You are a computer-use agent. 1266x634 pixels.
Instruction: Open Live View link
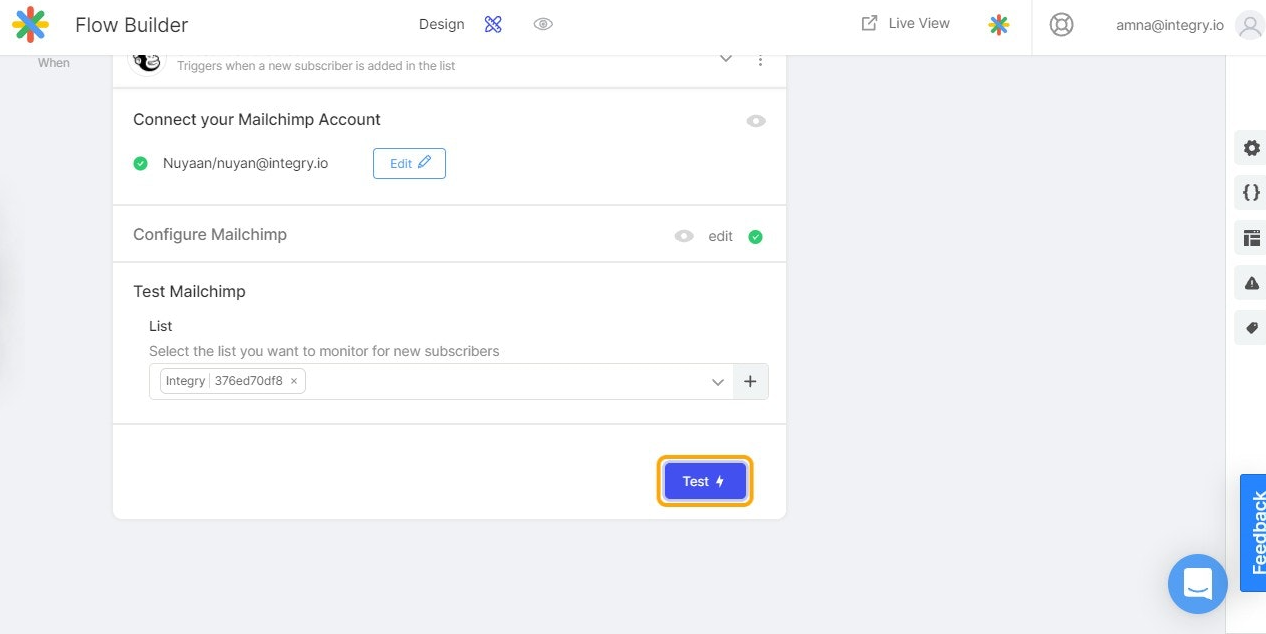[906, 23]
